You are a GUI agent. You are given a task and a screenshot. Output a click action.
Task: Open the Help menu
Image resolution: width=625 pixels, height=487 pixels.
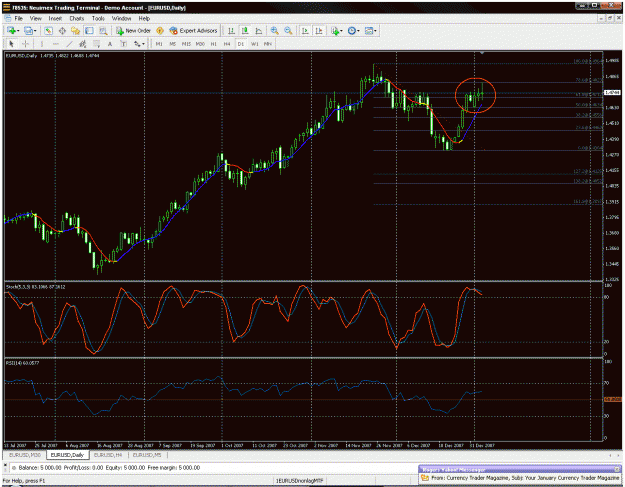coord(144,18)
